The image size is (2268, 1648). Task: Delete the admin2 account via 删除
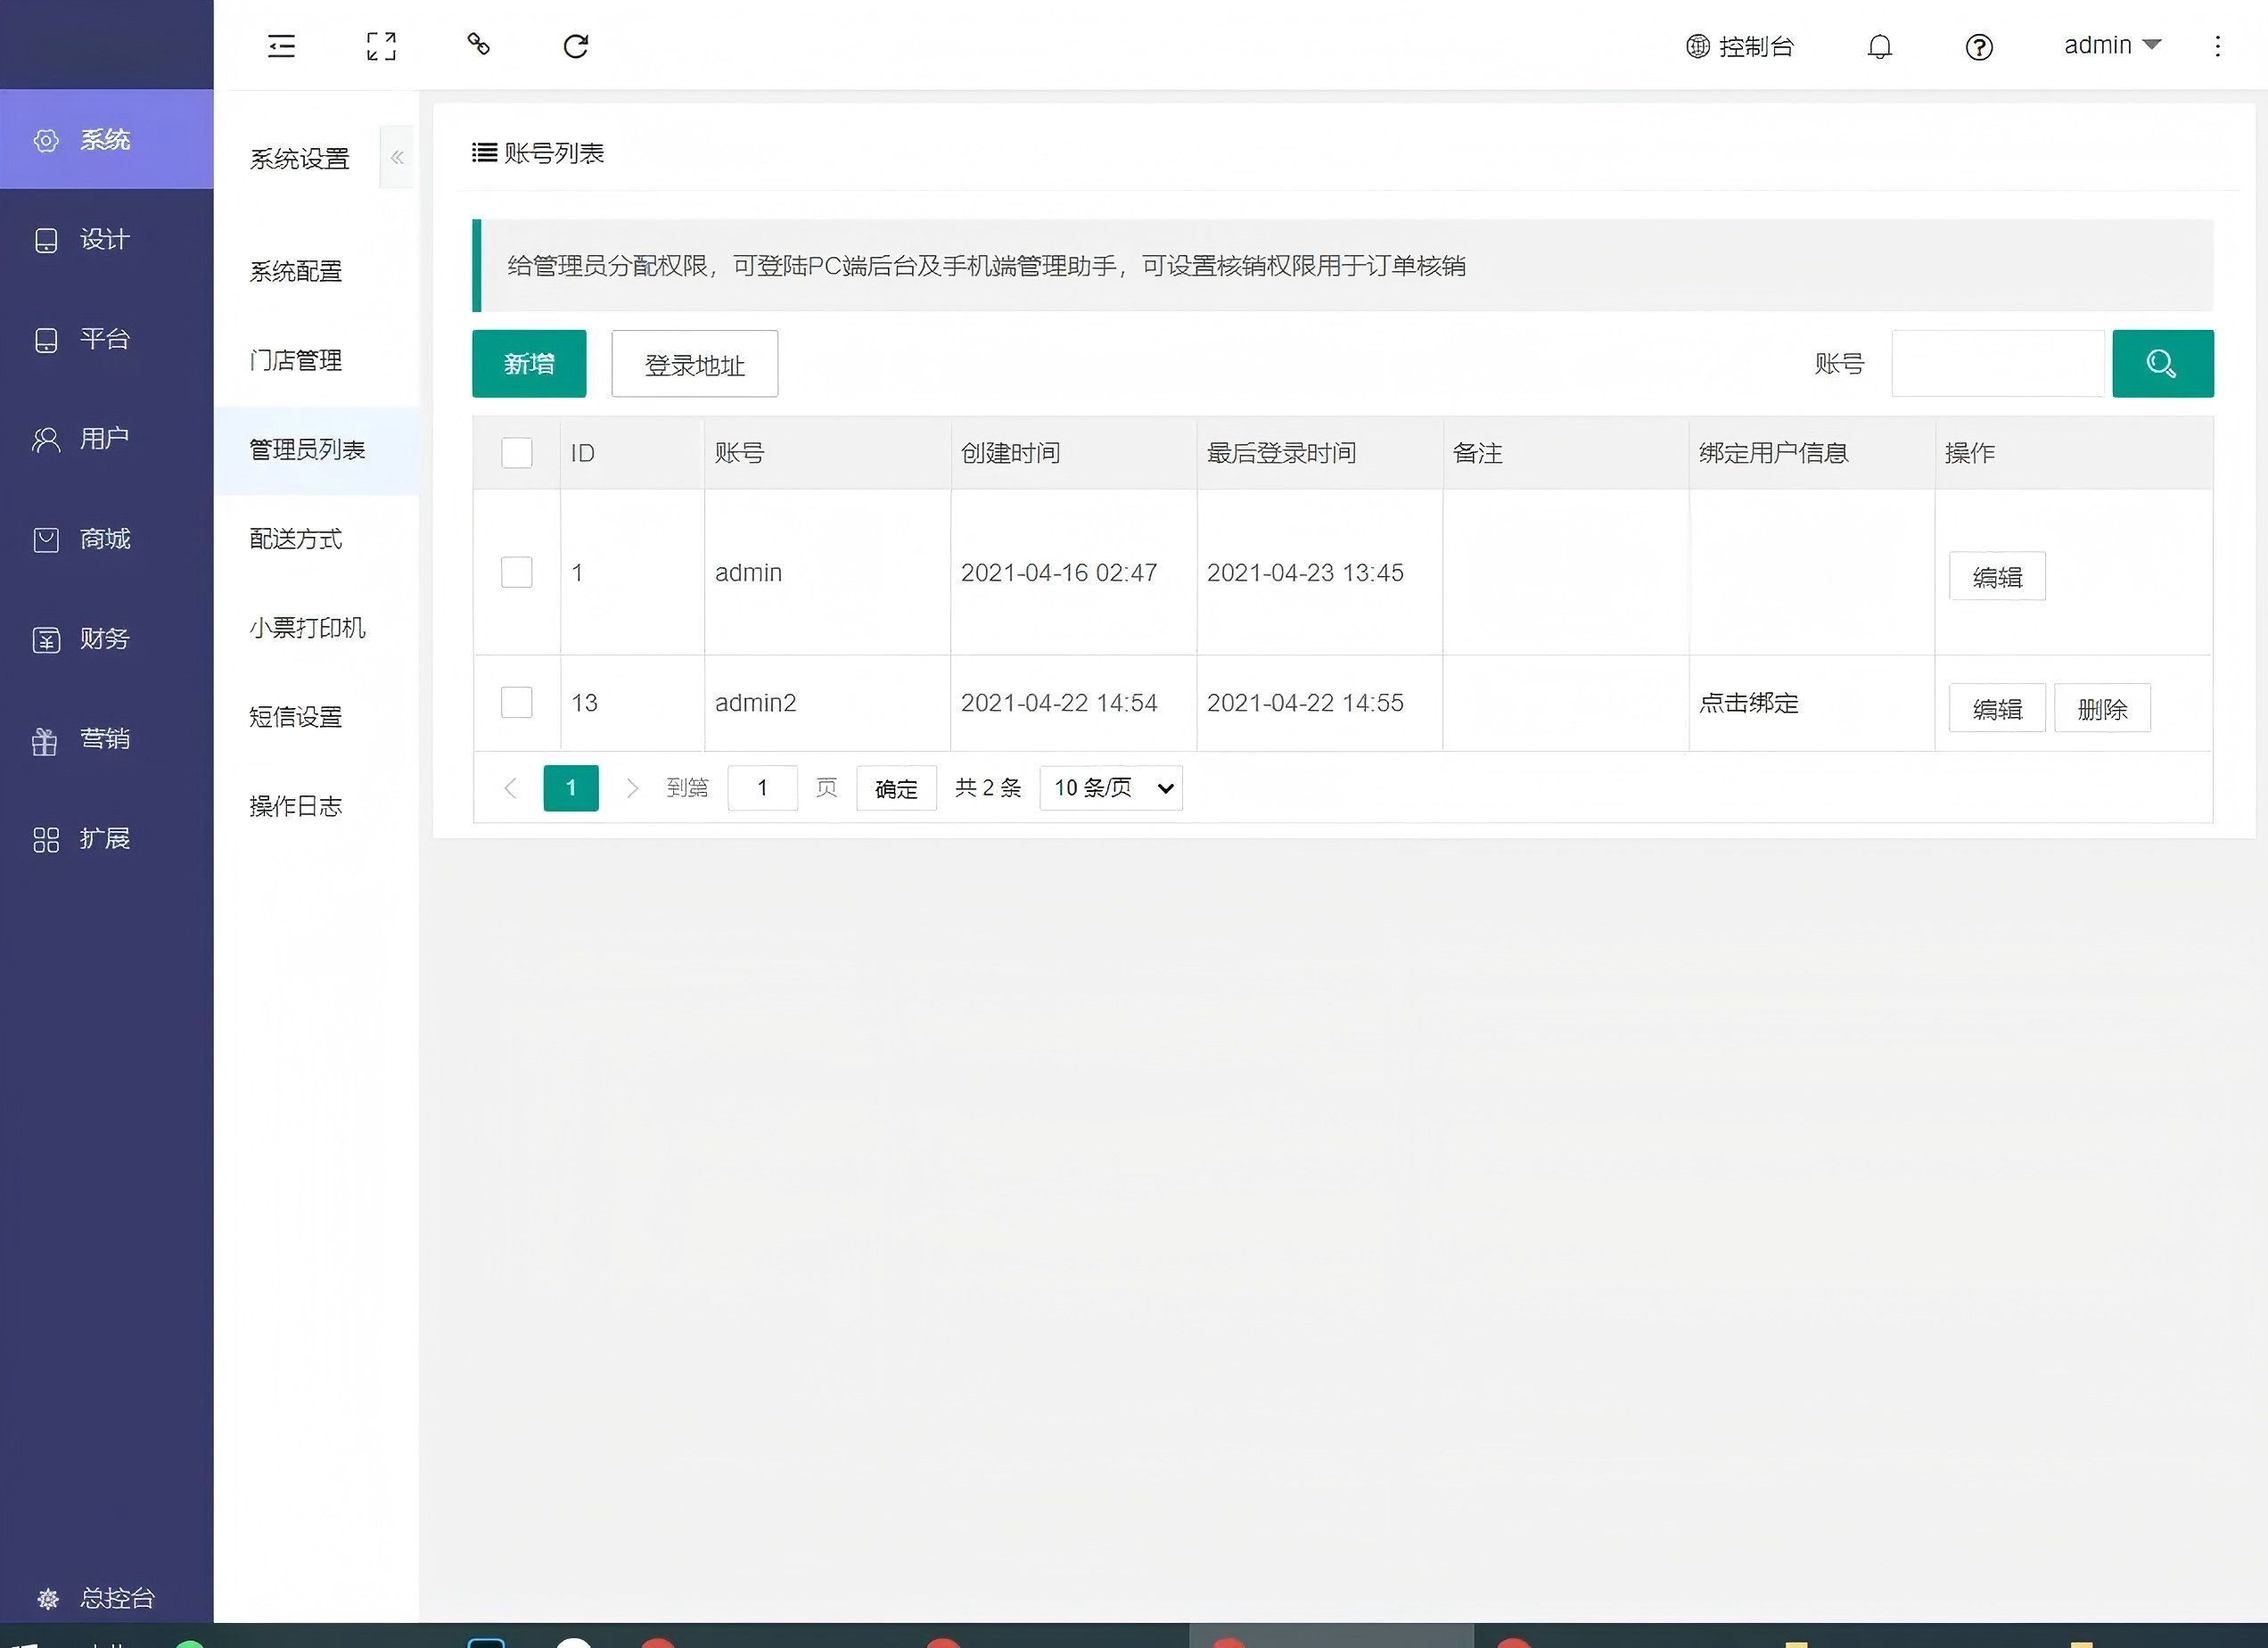(2102, 709)
